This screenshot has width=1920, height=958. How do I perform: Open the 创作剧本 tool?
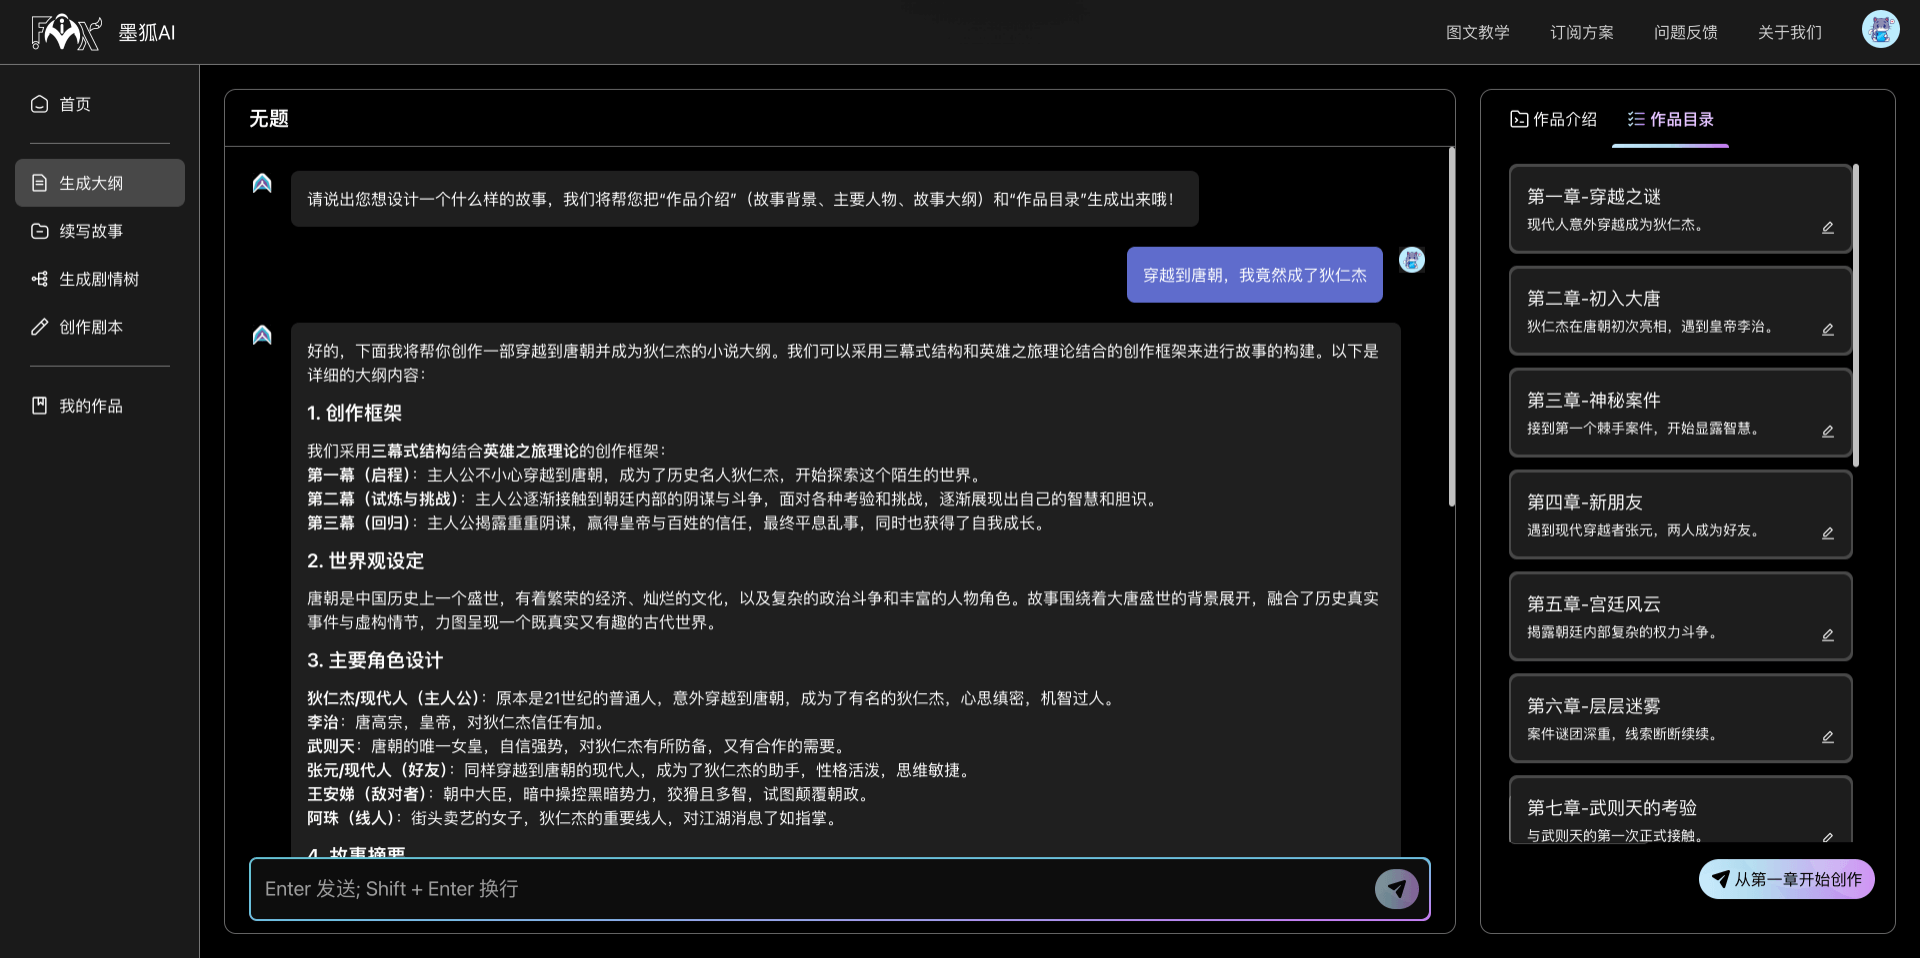(90, 327)
